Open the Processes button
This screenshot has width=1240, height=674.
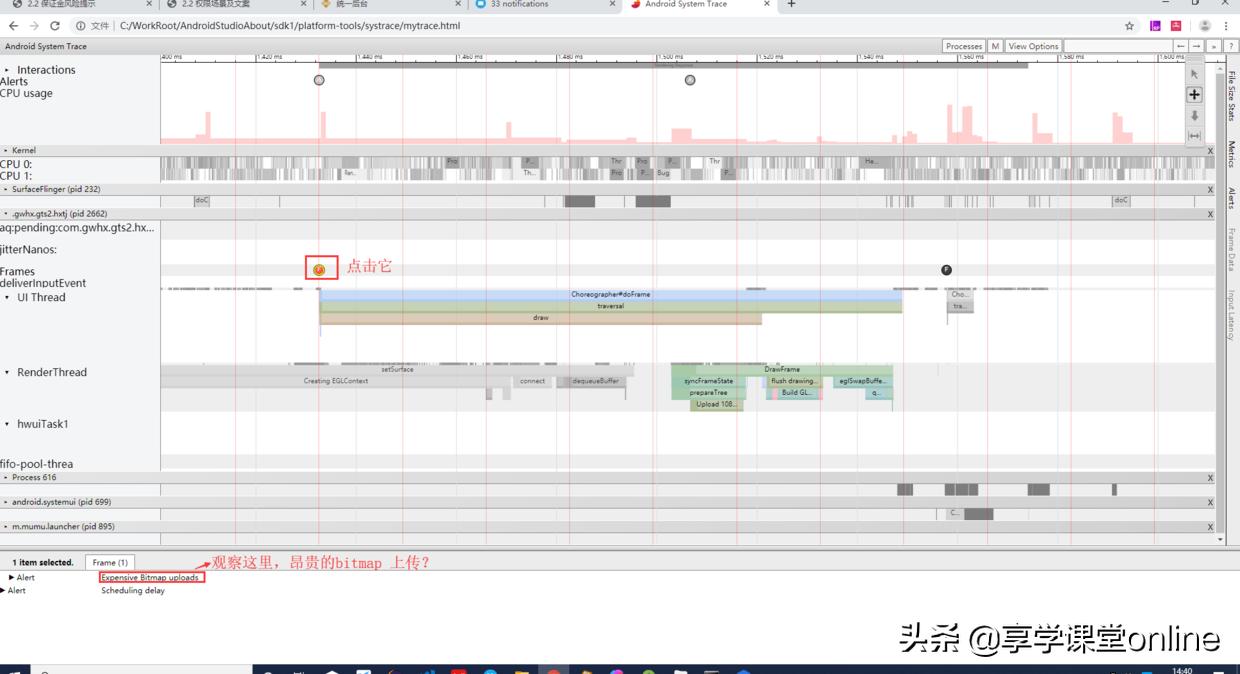point(964,46)
